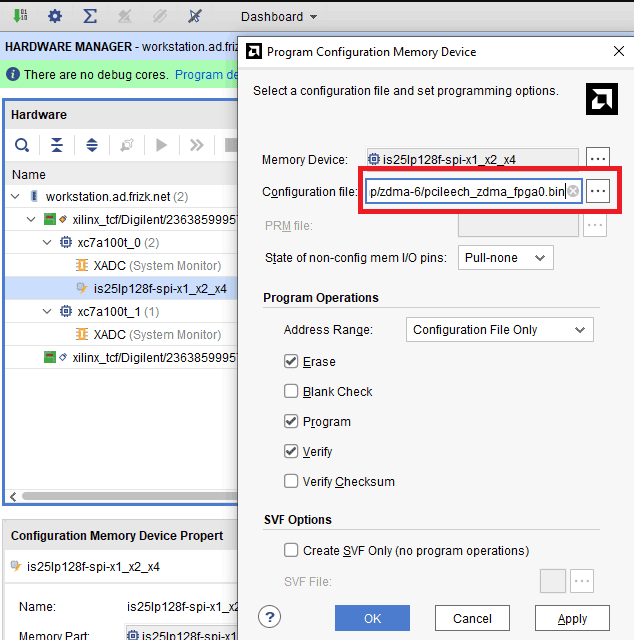Open the Dashboard dropdown menu

279,17
